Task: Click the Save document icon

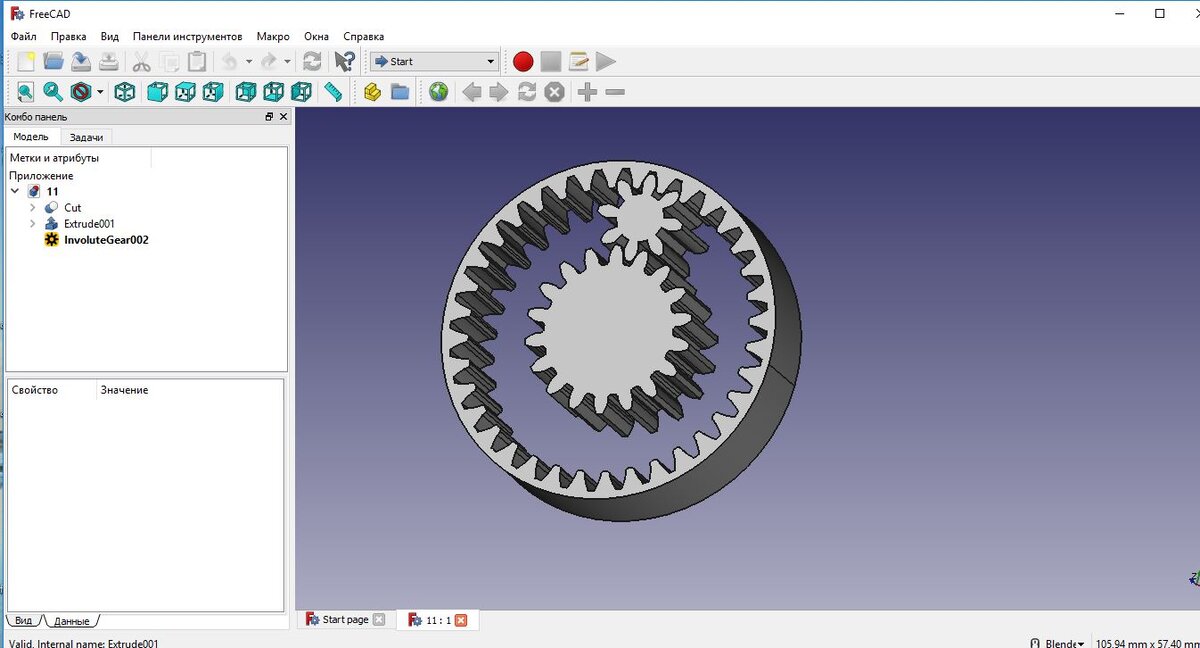Action: pos(82,61)
